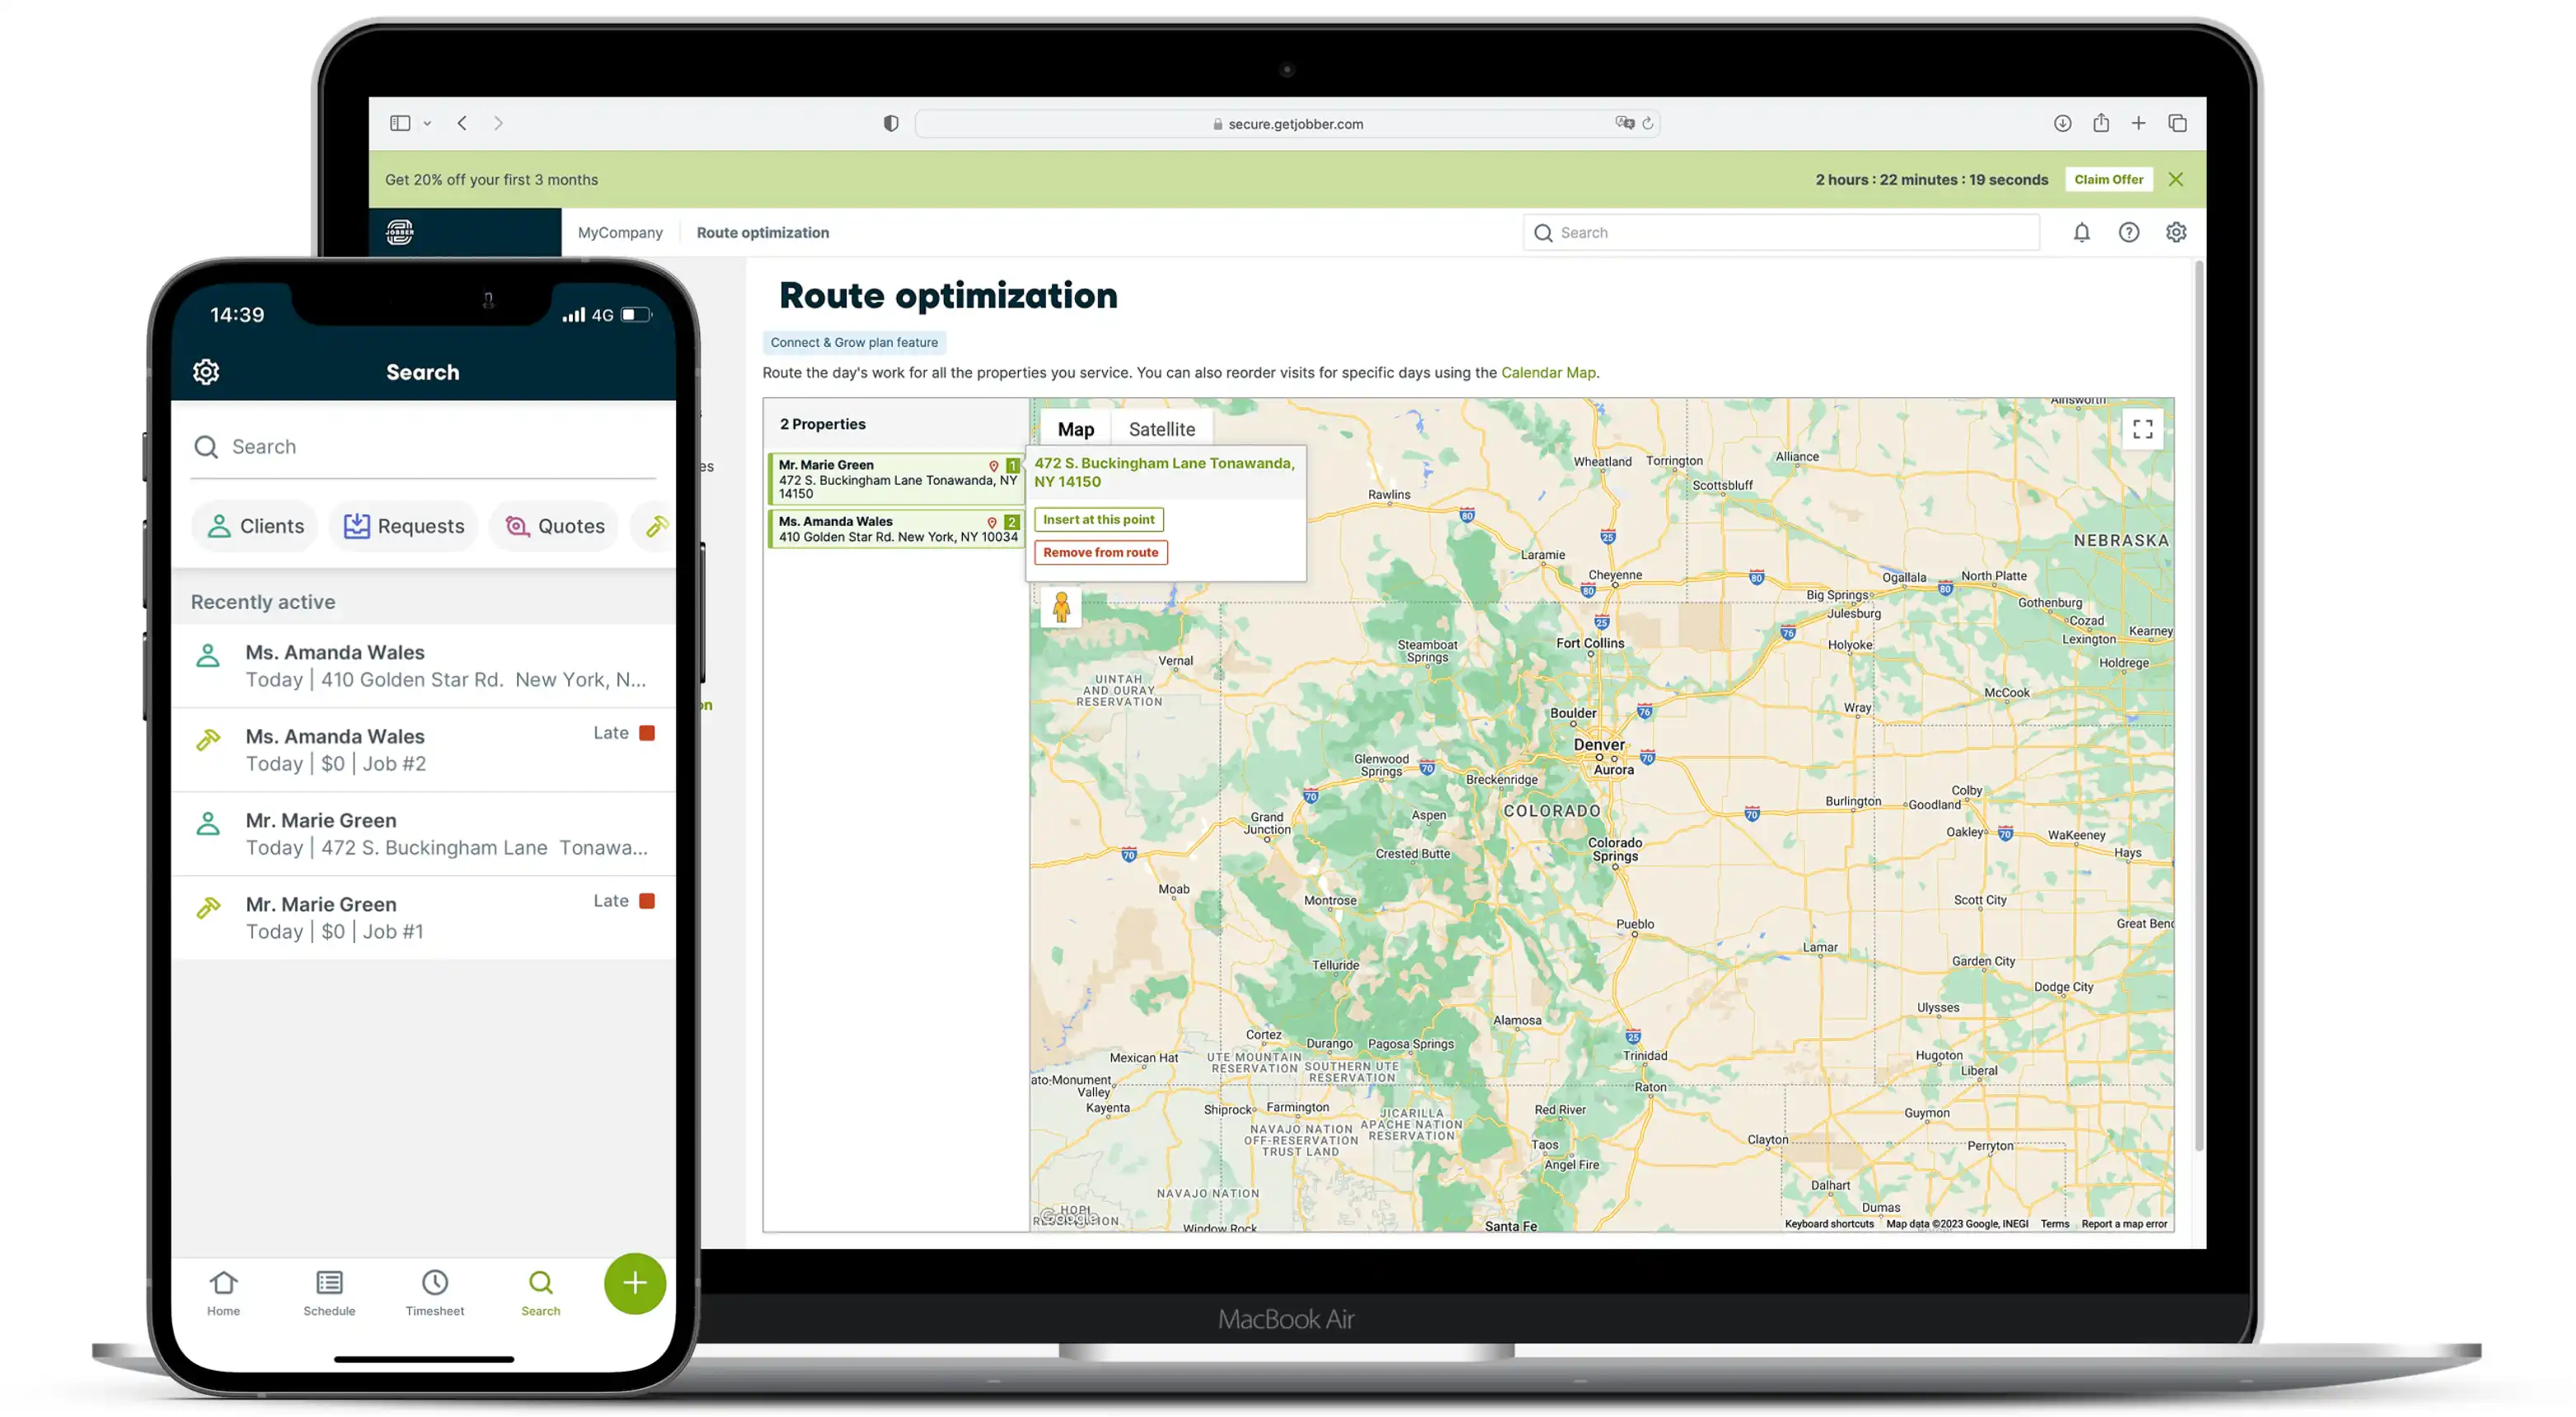This screenshot has height=1417, width=2576.
Task: Click the translate icon in the address bar
Action: point(1625,123)
